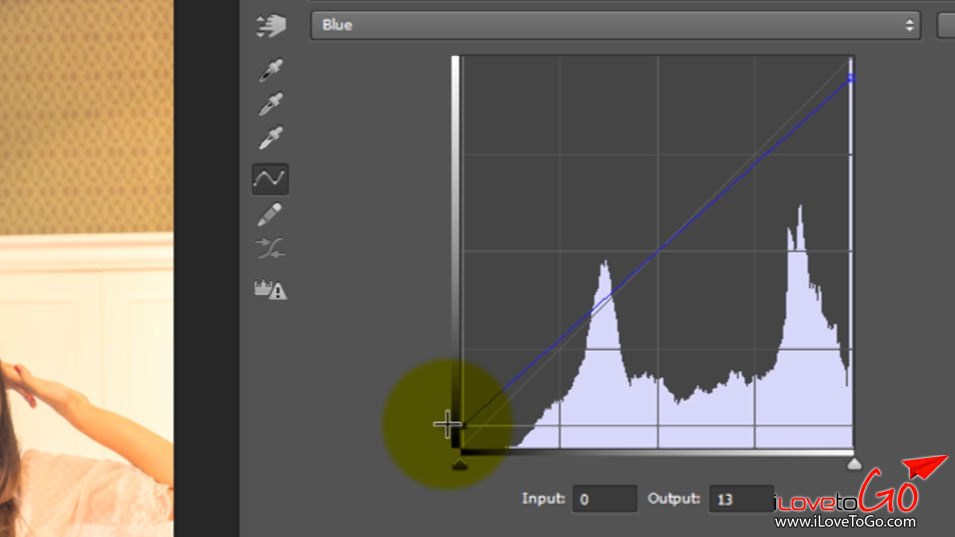Click the histogram warning recalculate icon

pos(270,289)
